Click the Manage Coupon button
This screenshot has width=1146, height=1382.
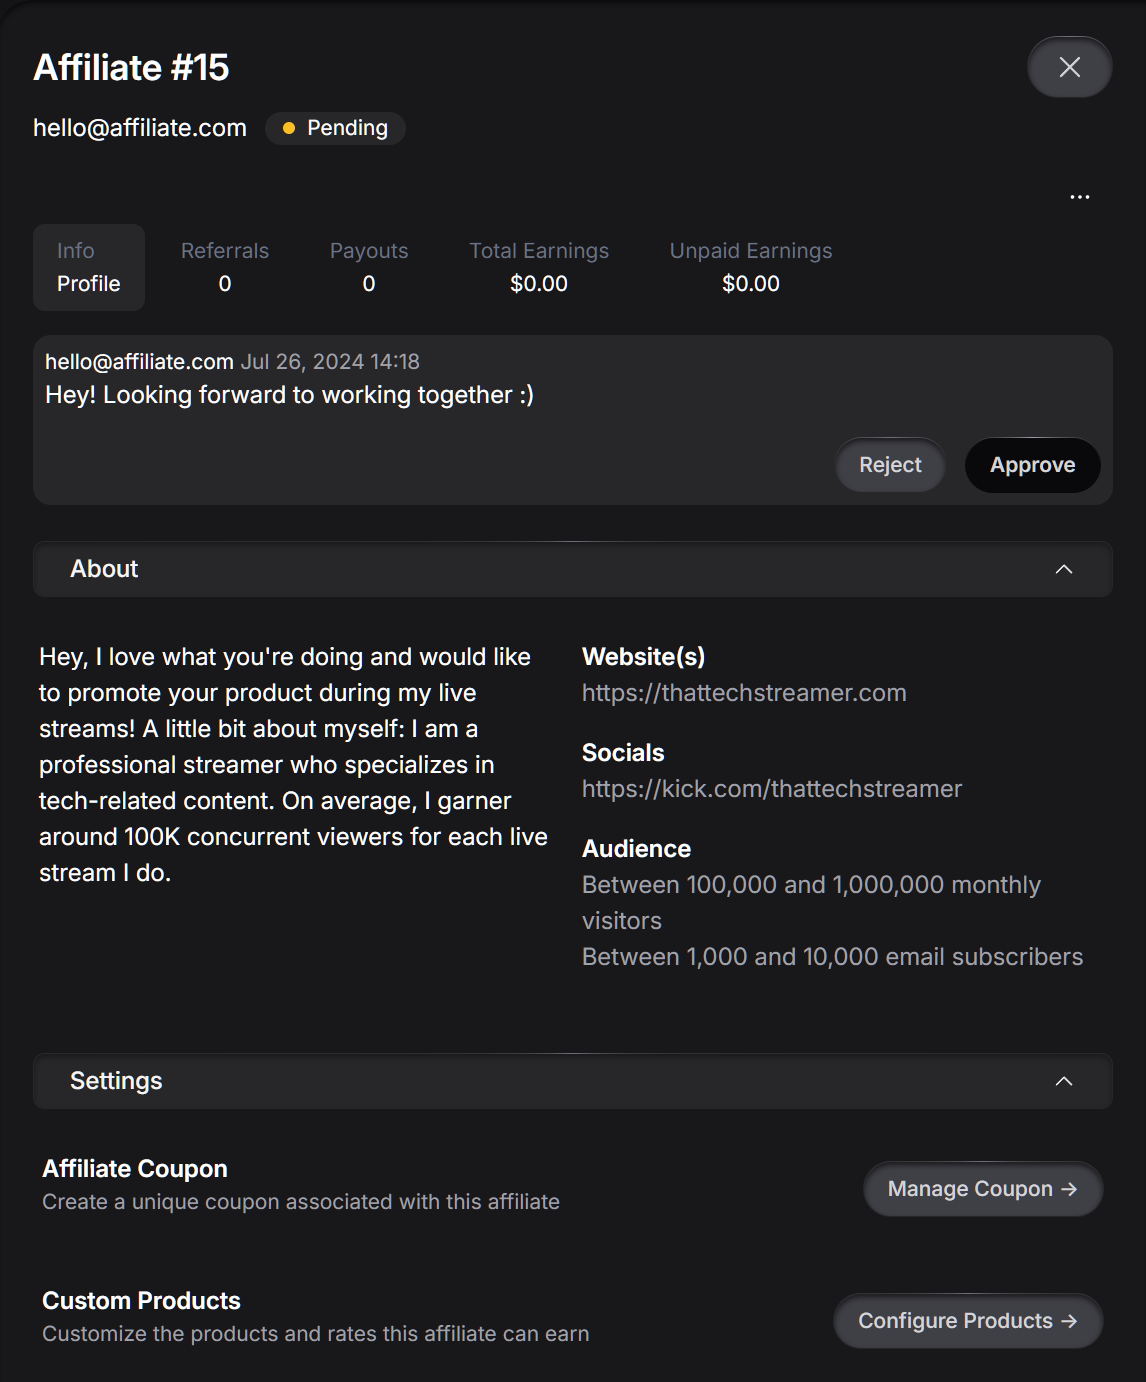(x=982, y=1189)
